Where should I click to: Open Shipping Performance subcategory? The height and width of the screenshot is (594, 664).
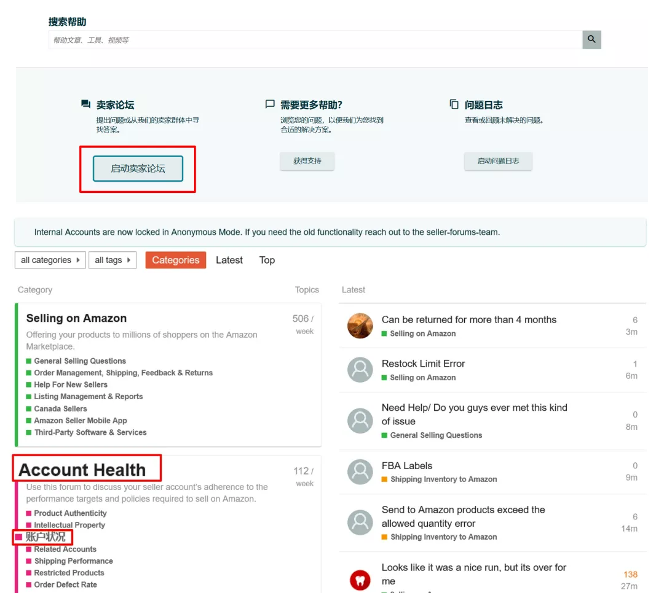coord(73,561)
